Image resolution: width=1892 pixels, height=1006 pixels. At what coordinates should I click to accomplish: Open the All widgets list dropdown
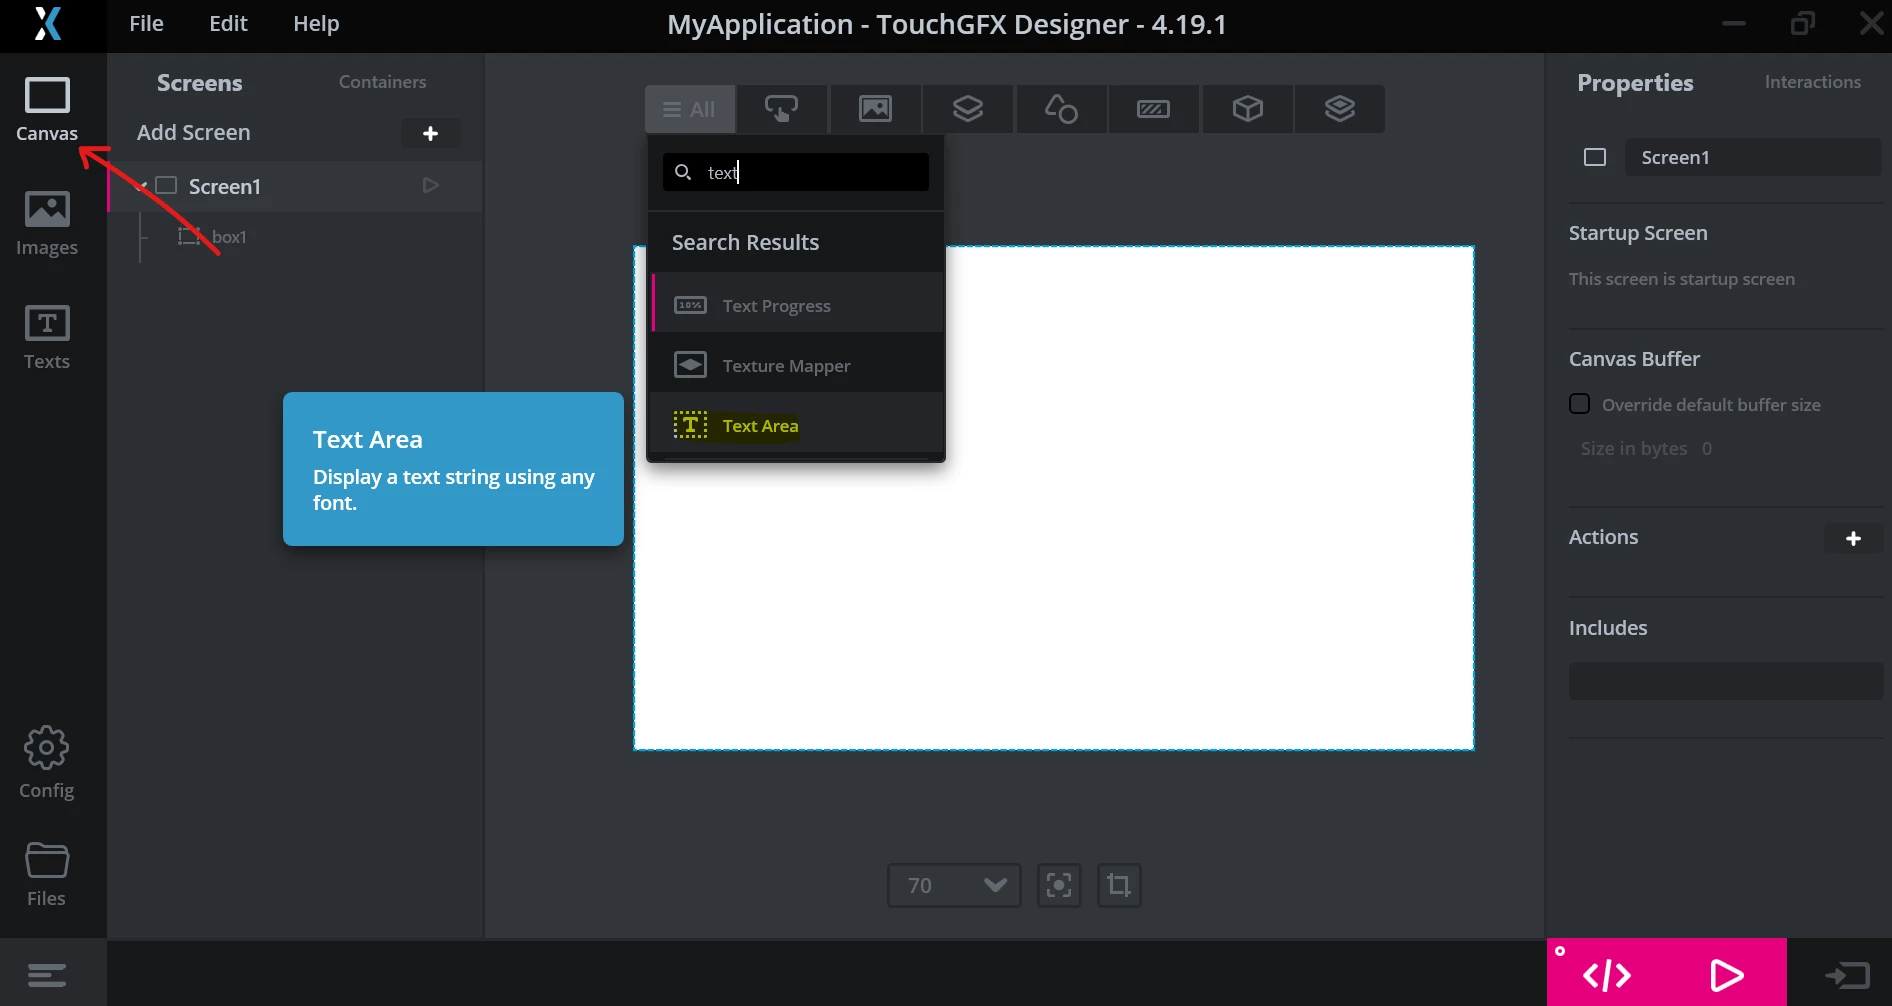click(x=690, y=109)
